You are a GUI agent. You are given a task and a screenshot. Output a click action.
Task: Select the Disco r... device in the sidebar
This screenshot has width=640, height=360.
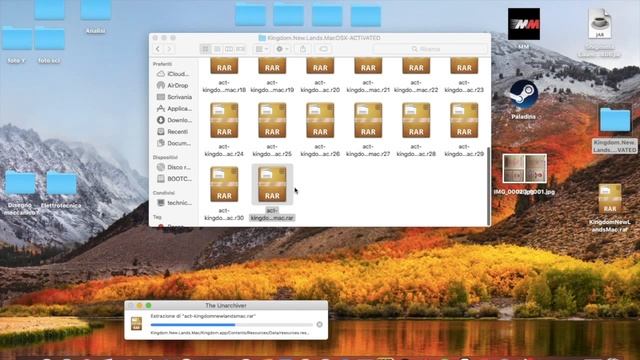pos(174,167)
